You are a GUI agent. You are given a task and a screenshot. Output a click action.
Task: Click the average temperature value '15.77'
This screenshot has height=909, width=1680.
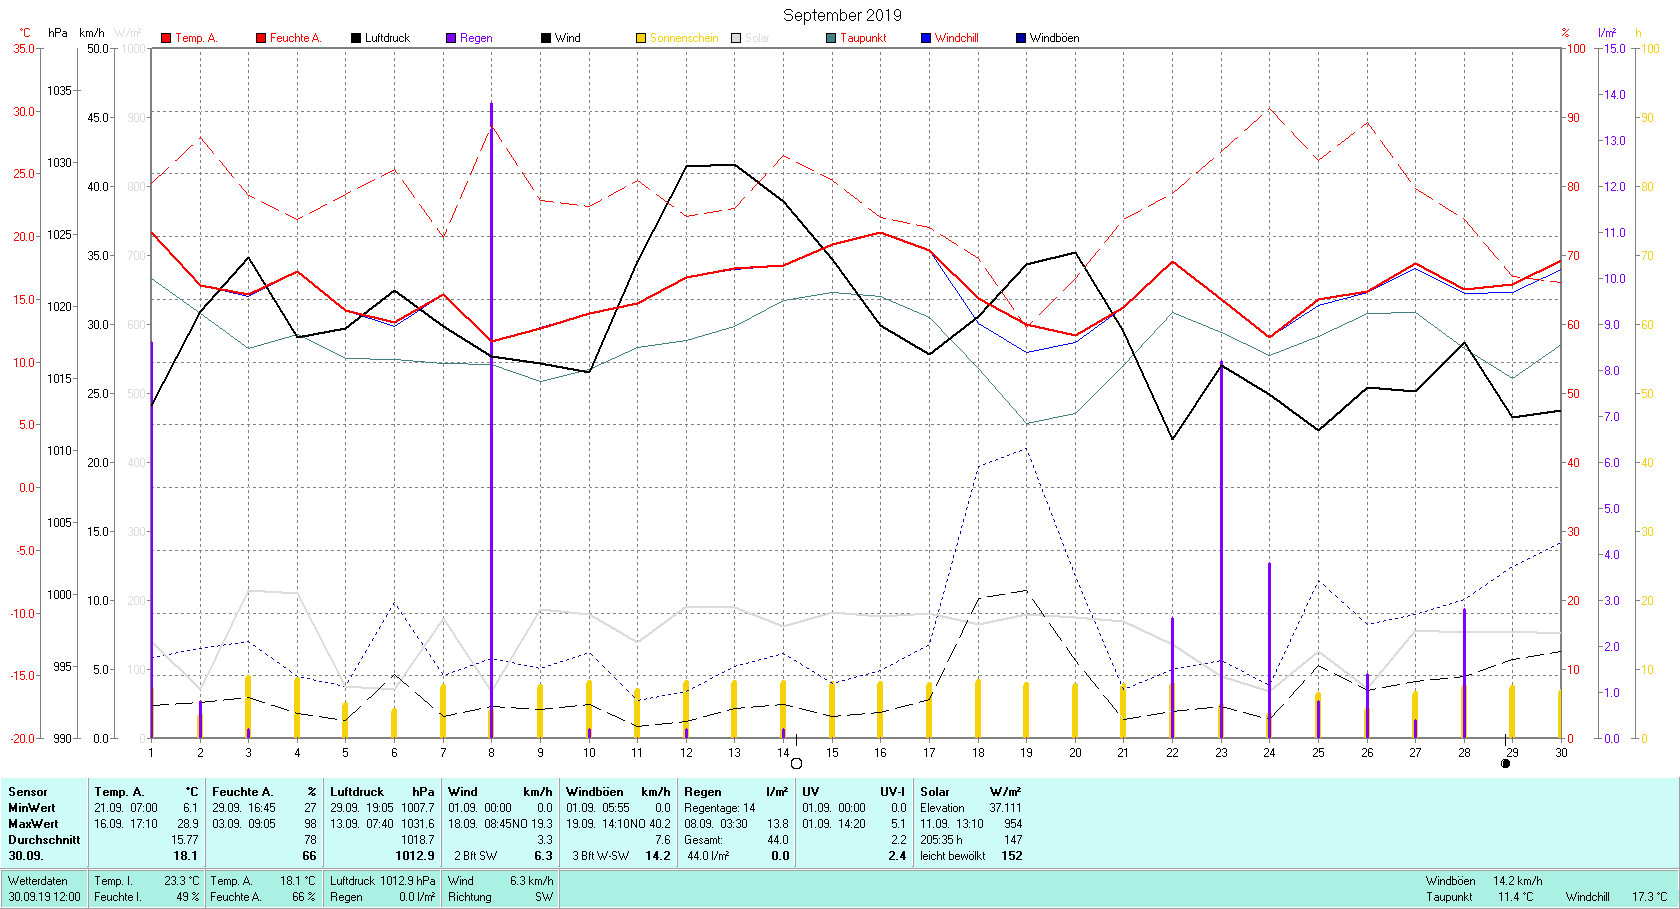(185, 840)
